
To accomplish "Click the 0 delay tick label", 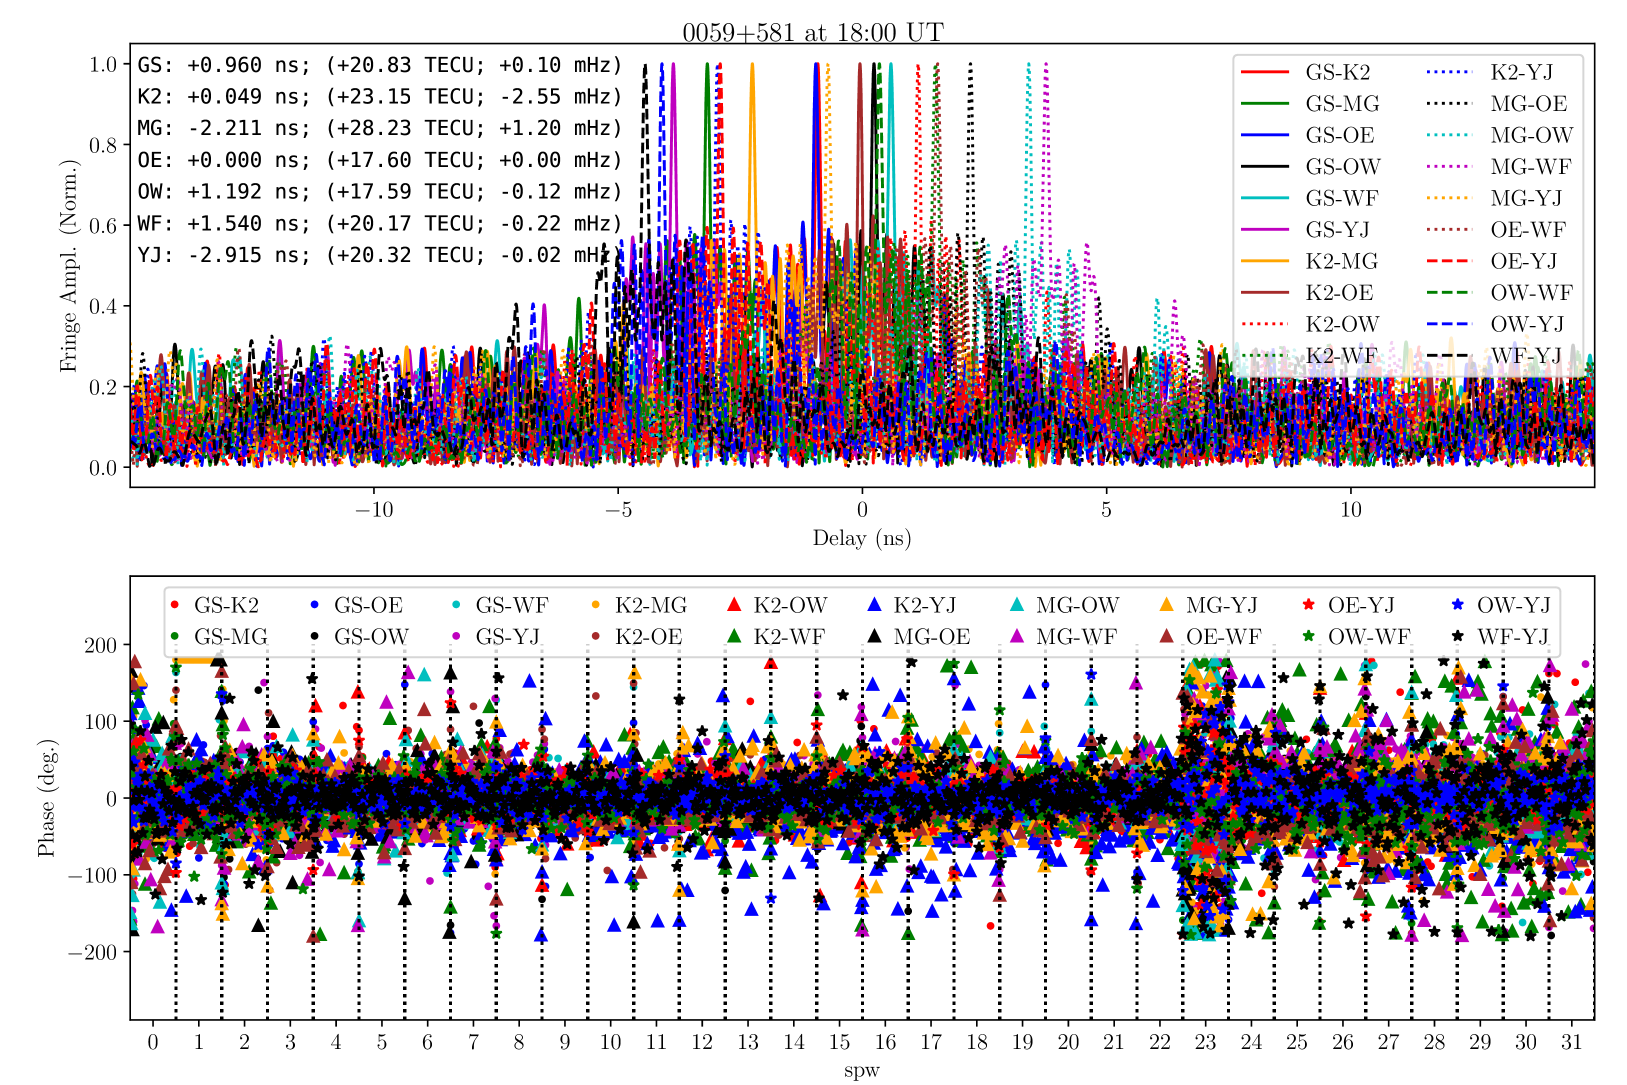I will pyautogui.click(x=862, y=509).
